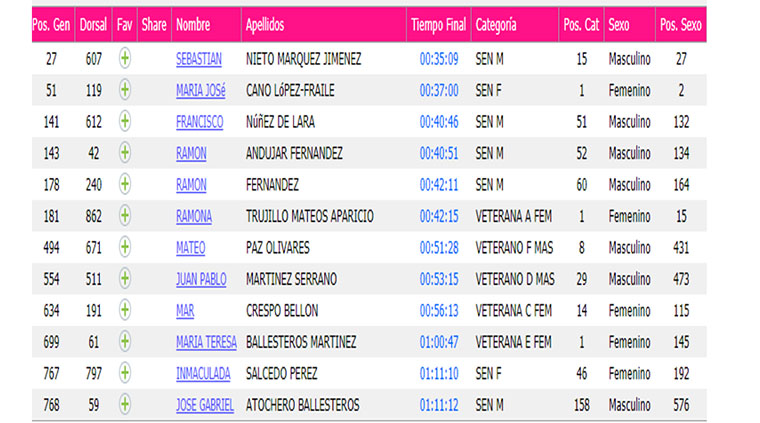The height and width of the screenshot is (423, 760).
Task: Mark Mar Crespo Bellon as favorite
Action: (125, 310)
